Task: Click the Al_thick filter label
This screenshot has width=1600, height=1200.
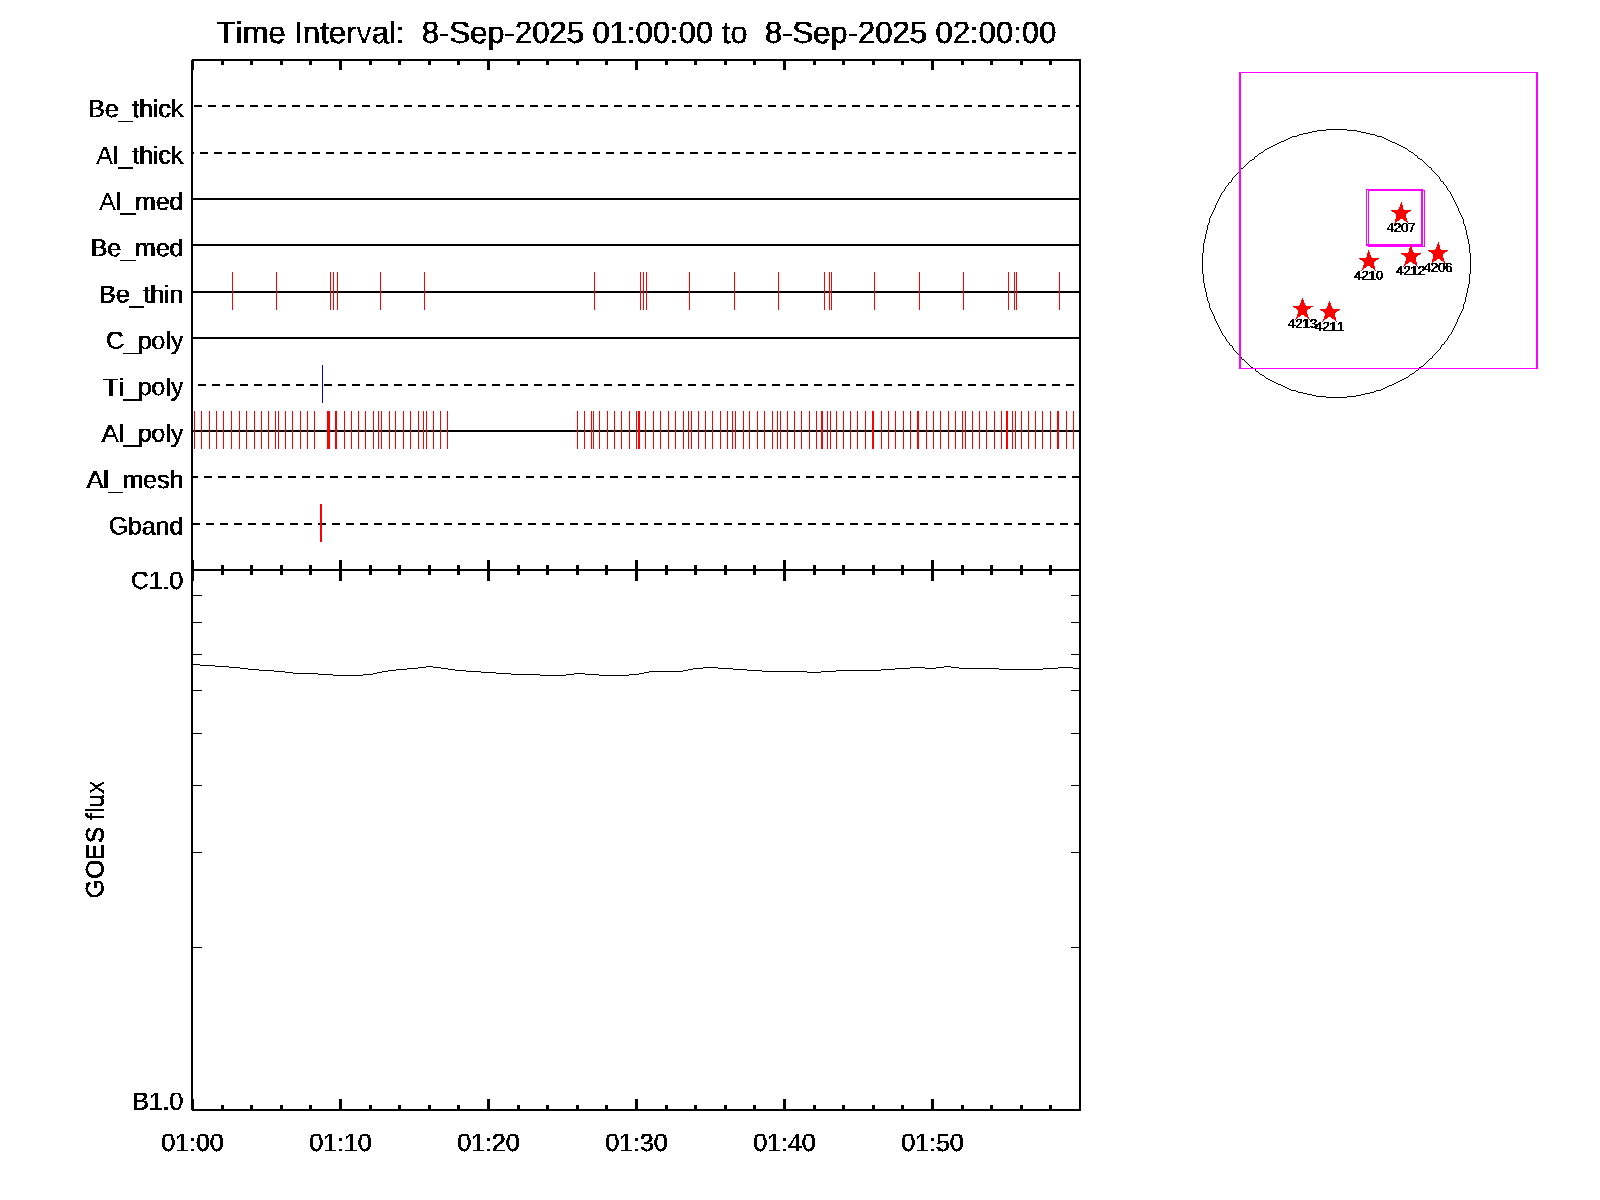Action: click(x=140, y=156)
